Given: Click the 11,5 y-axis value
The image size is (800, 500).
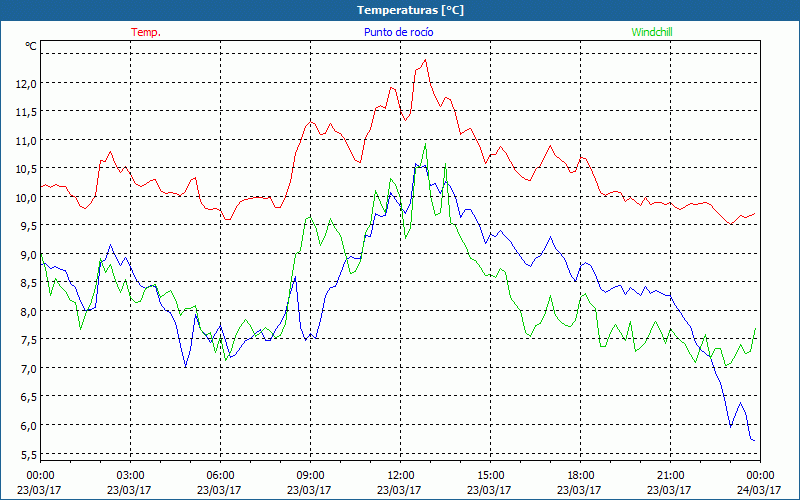Looking at the screenshot, I should coord(26,112).
